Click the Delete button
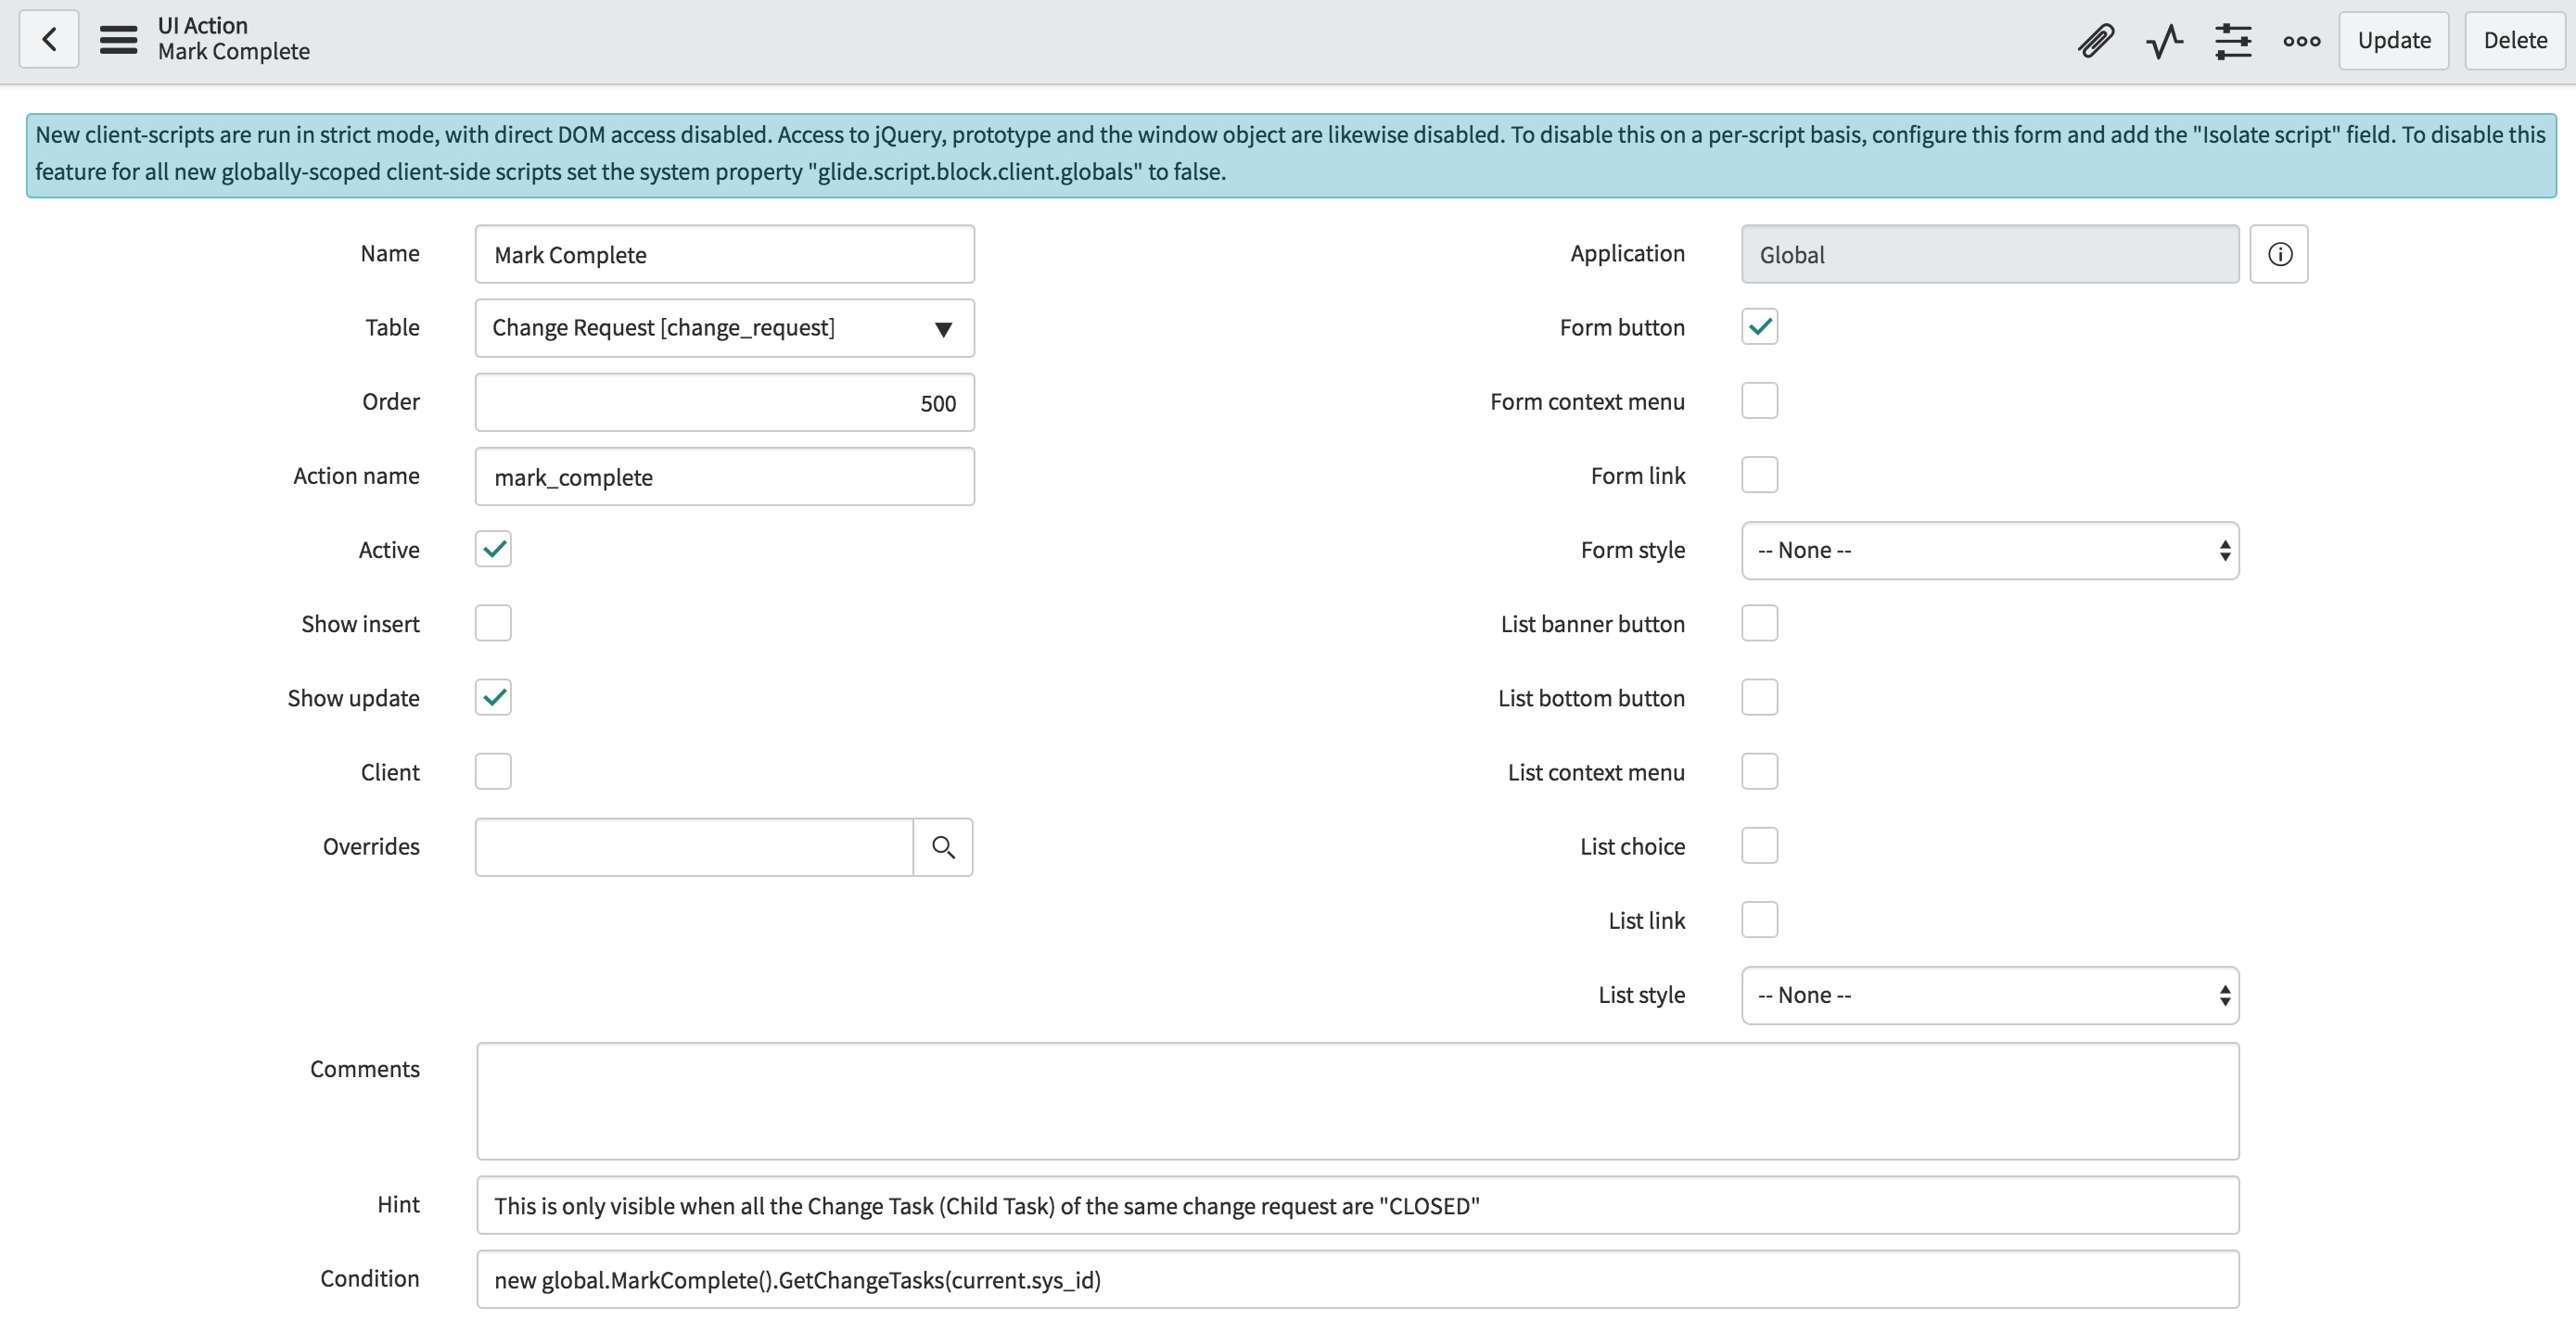This screenshot has width=2576, height=1320. pyautogui.click(x=2514, y=40)
